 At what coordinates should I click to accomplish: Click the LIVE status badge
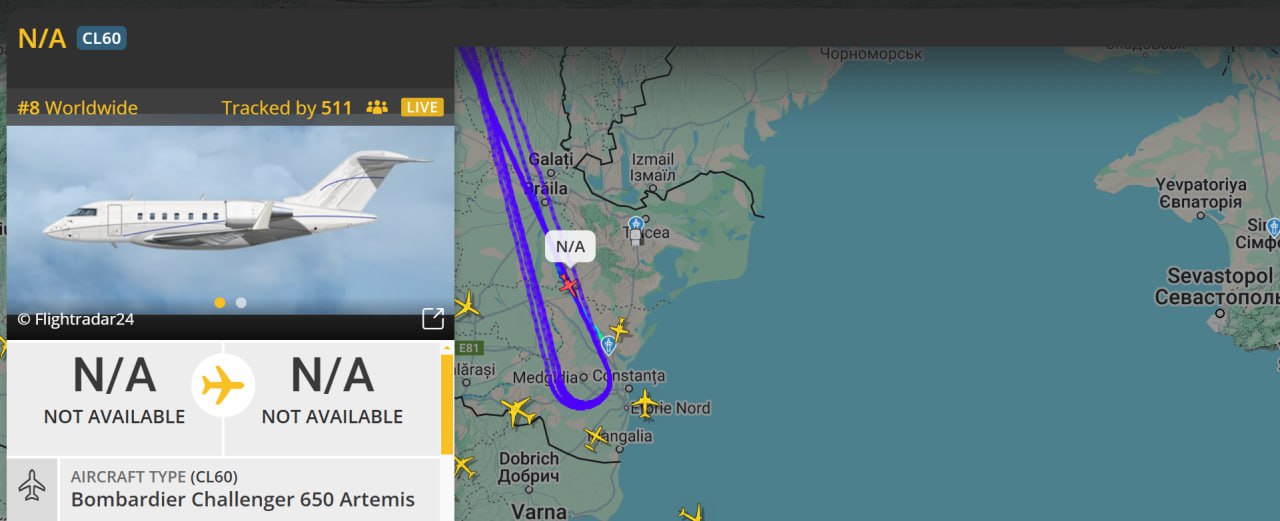point(422,107)
